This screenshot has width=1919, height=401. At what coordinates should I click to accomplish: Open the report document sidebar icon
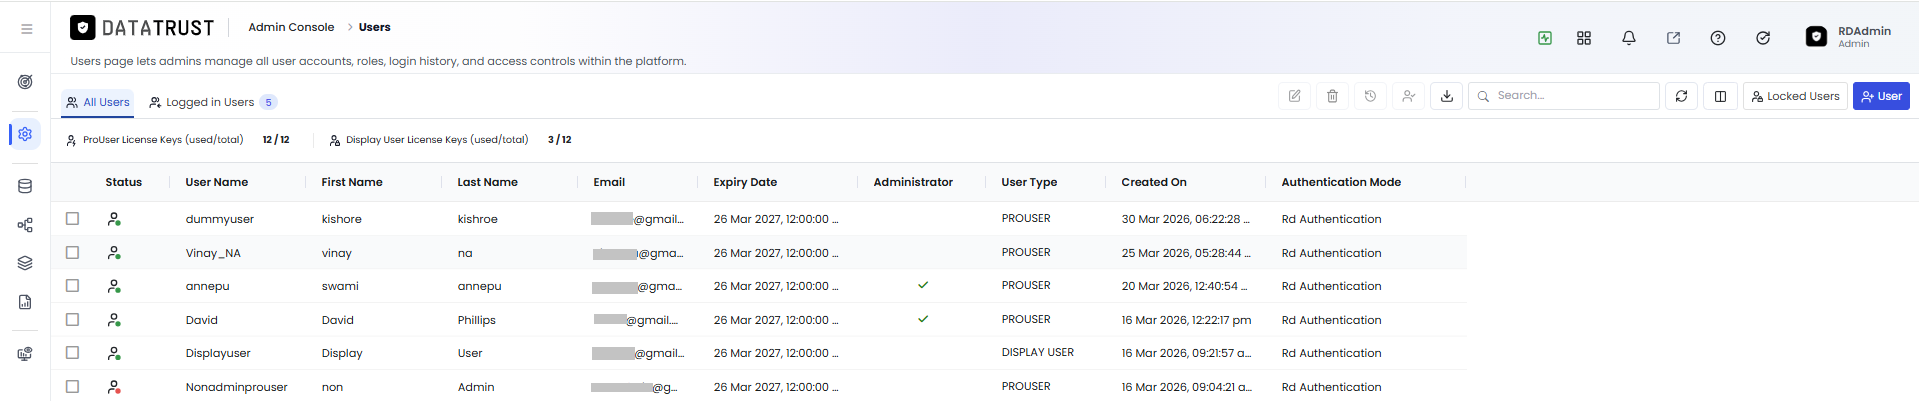click(x=25, y=302)
